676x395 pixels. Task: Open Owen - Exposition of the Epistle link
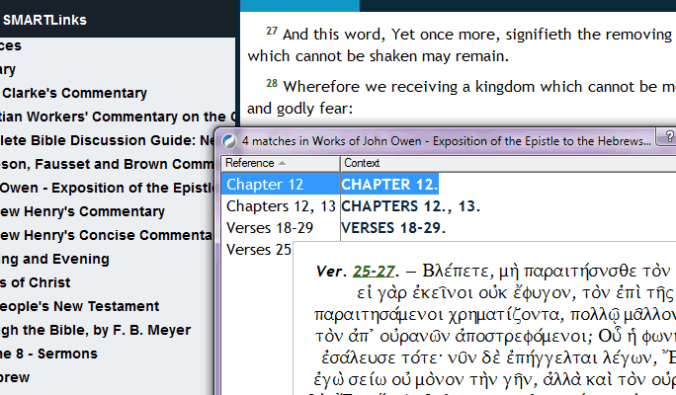tap(107, 188)
